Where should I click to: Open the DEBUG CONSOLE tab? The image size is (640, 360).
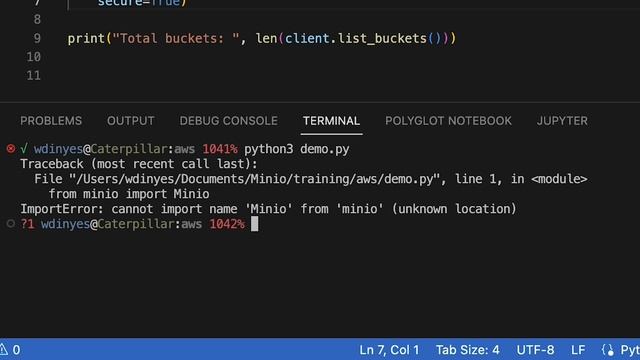[229, 121]
